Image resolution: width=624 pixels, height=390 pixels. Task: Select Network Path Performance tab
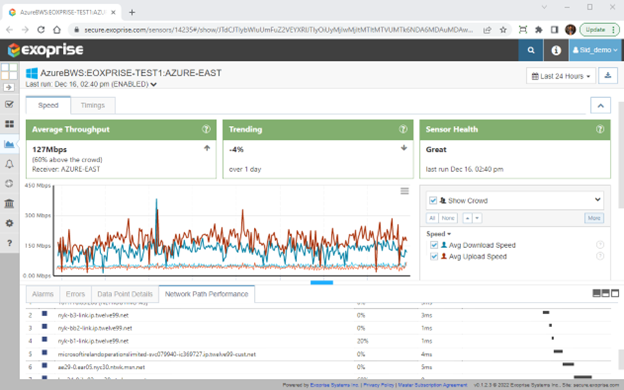coord(207,294)
